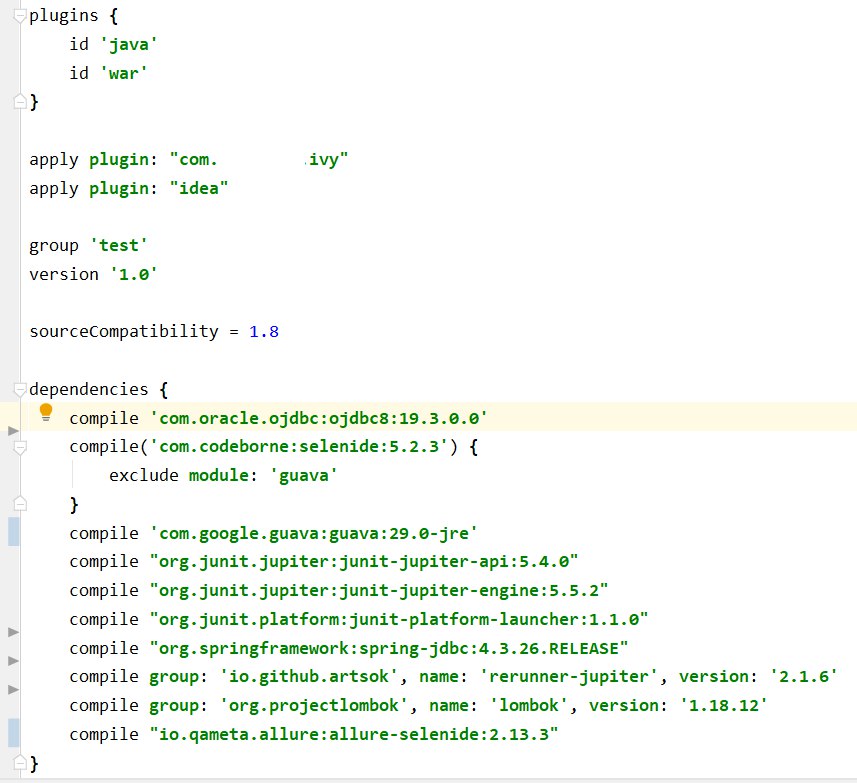Click the '2.1.6' version string
857x783 pixels.
pos(803,677)
